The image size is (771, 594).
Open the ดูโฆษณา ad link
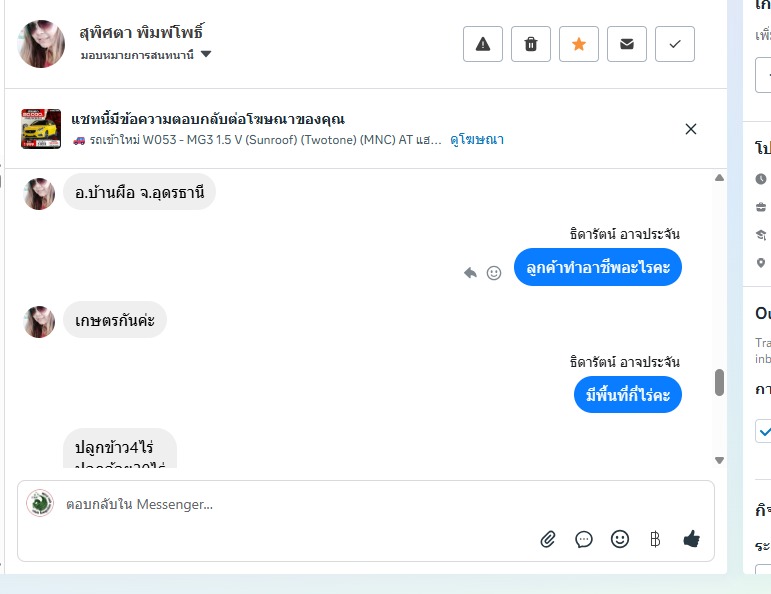click(477, 140)
